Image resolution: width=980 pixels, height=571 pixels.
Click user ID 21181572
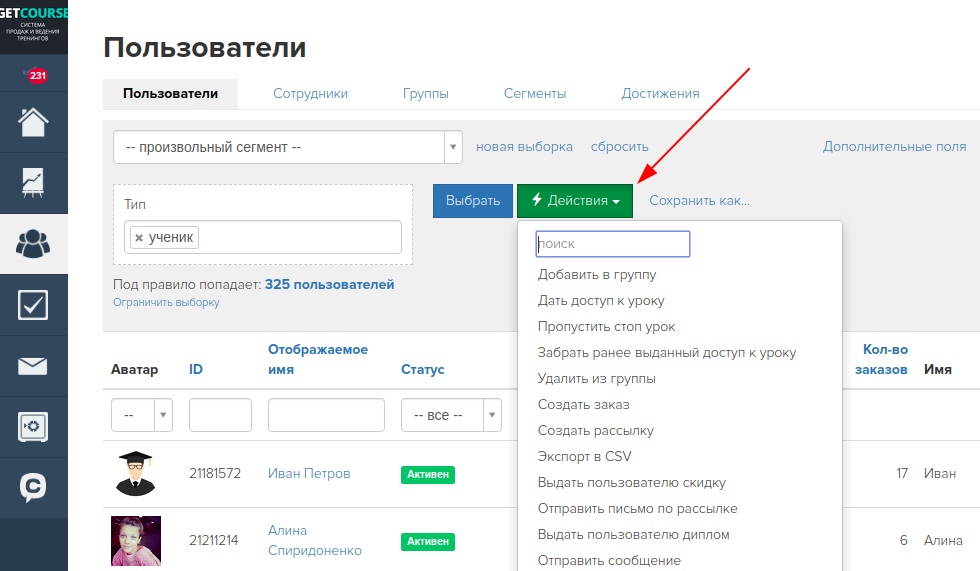point(215,474)
